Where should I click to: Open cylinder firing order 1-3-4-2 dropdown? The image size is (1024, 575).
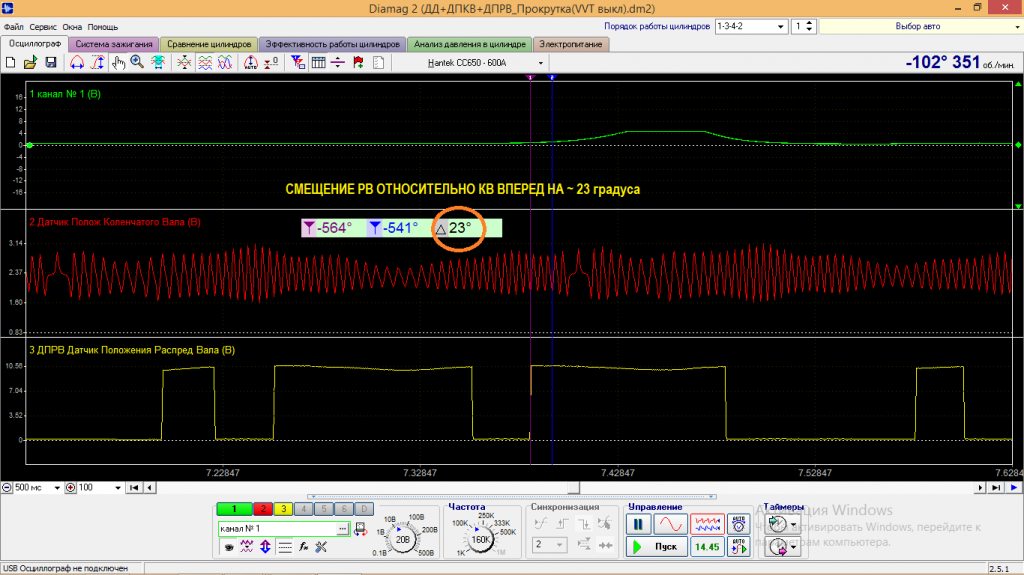[780, 27]
